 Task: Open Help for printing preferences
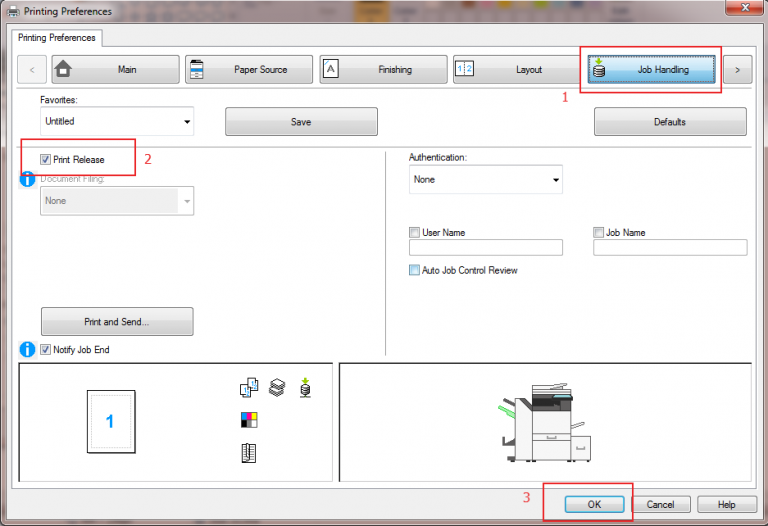coord(726,504)
